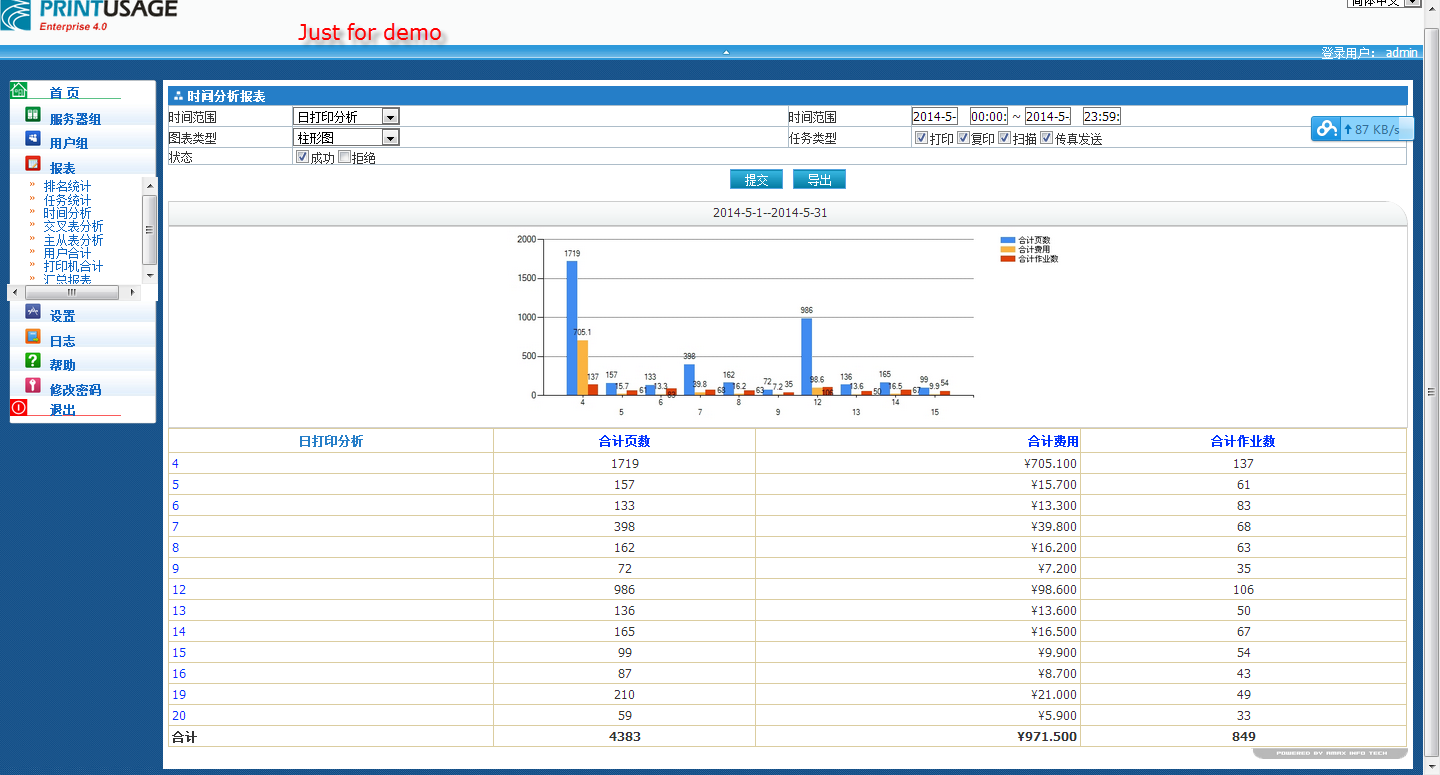1440x775 pixels.
Task: Click the 提交 submit button
Action: click(756, 180)
